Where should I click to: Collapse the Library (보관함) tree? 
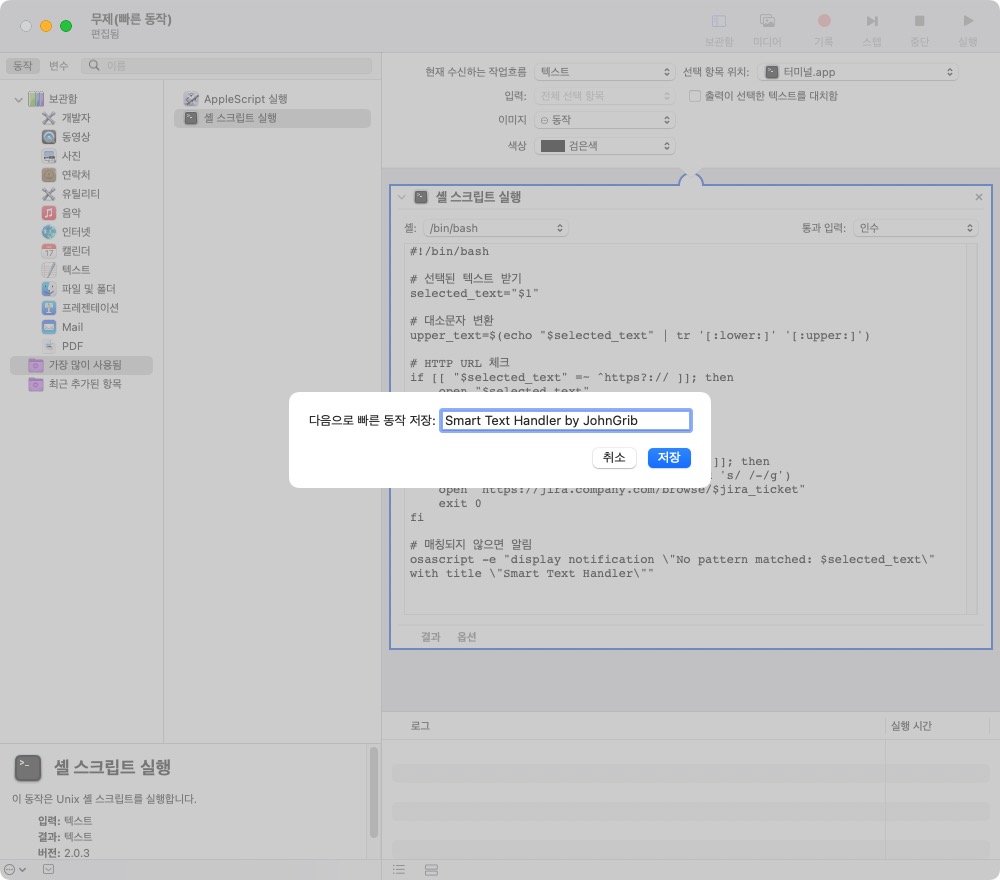point(18,99)
